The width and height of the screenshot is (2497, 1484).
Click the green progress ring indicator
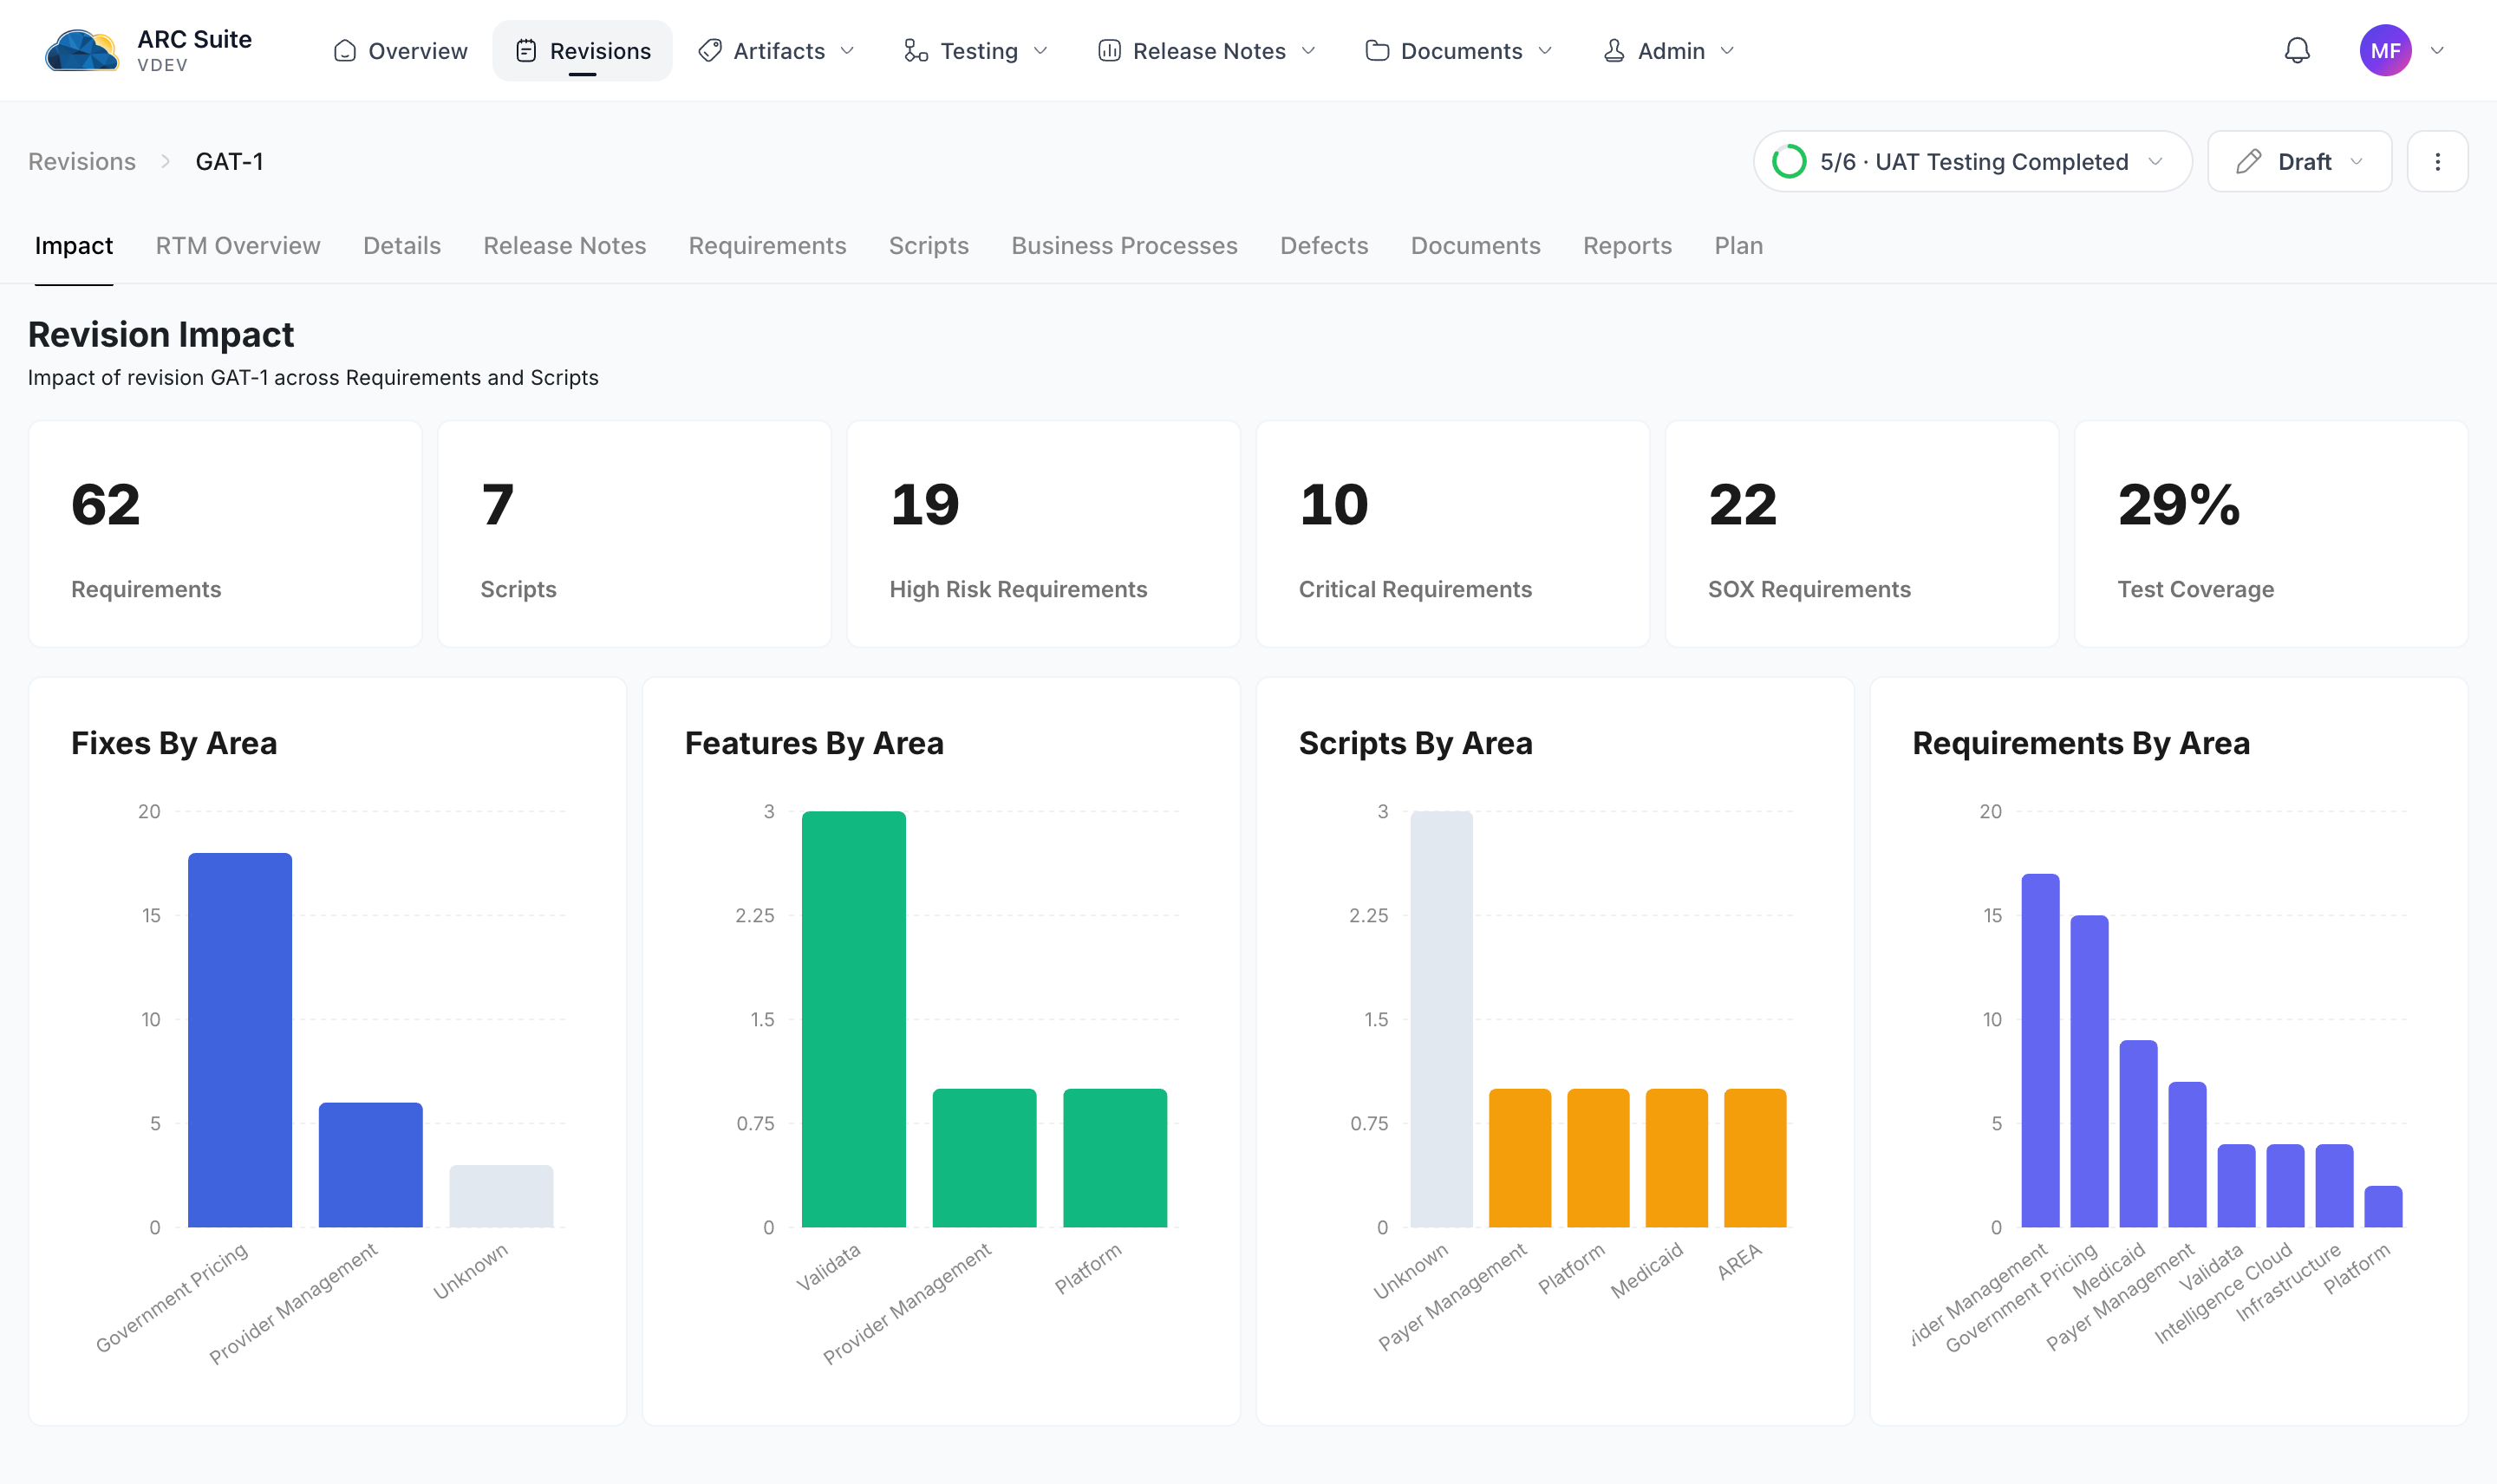(1789, 162)
